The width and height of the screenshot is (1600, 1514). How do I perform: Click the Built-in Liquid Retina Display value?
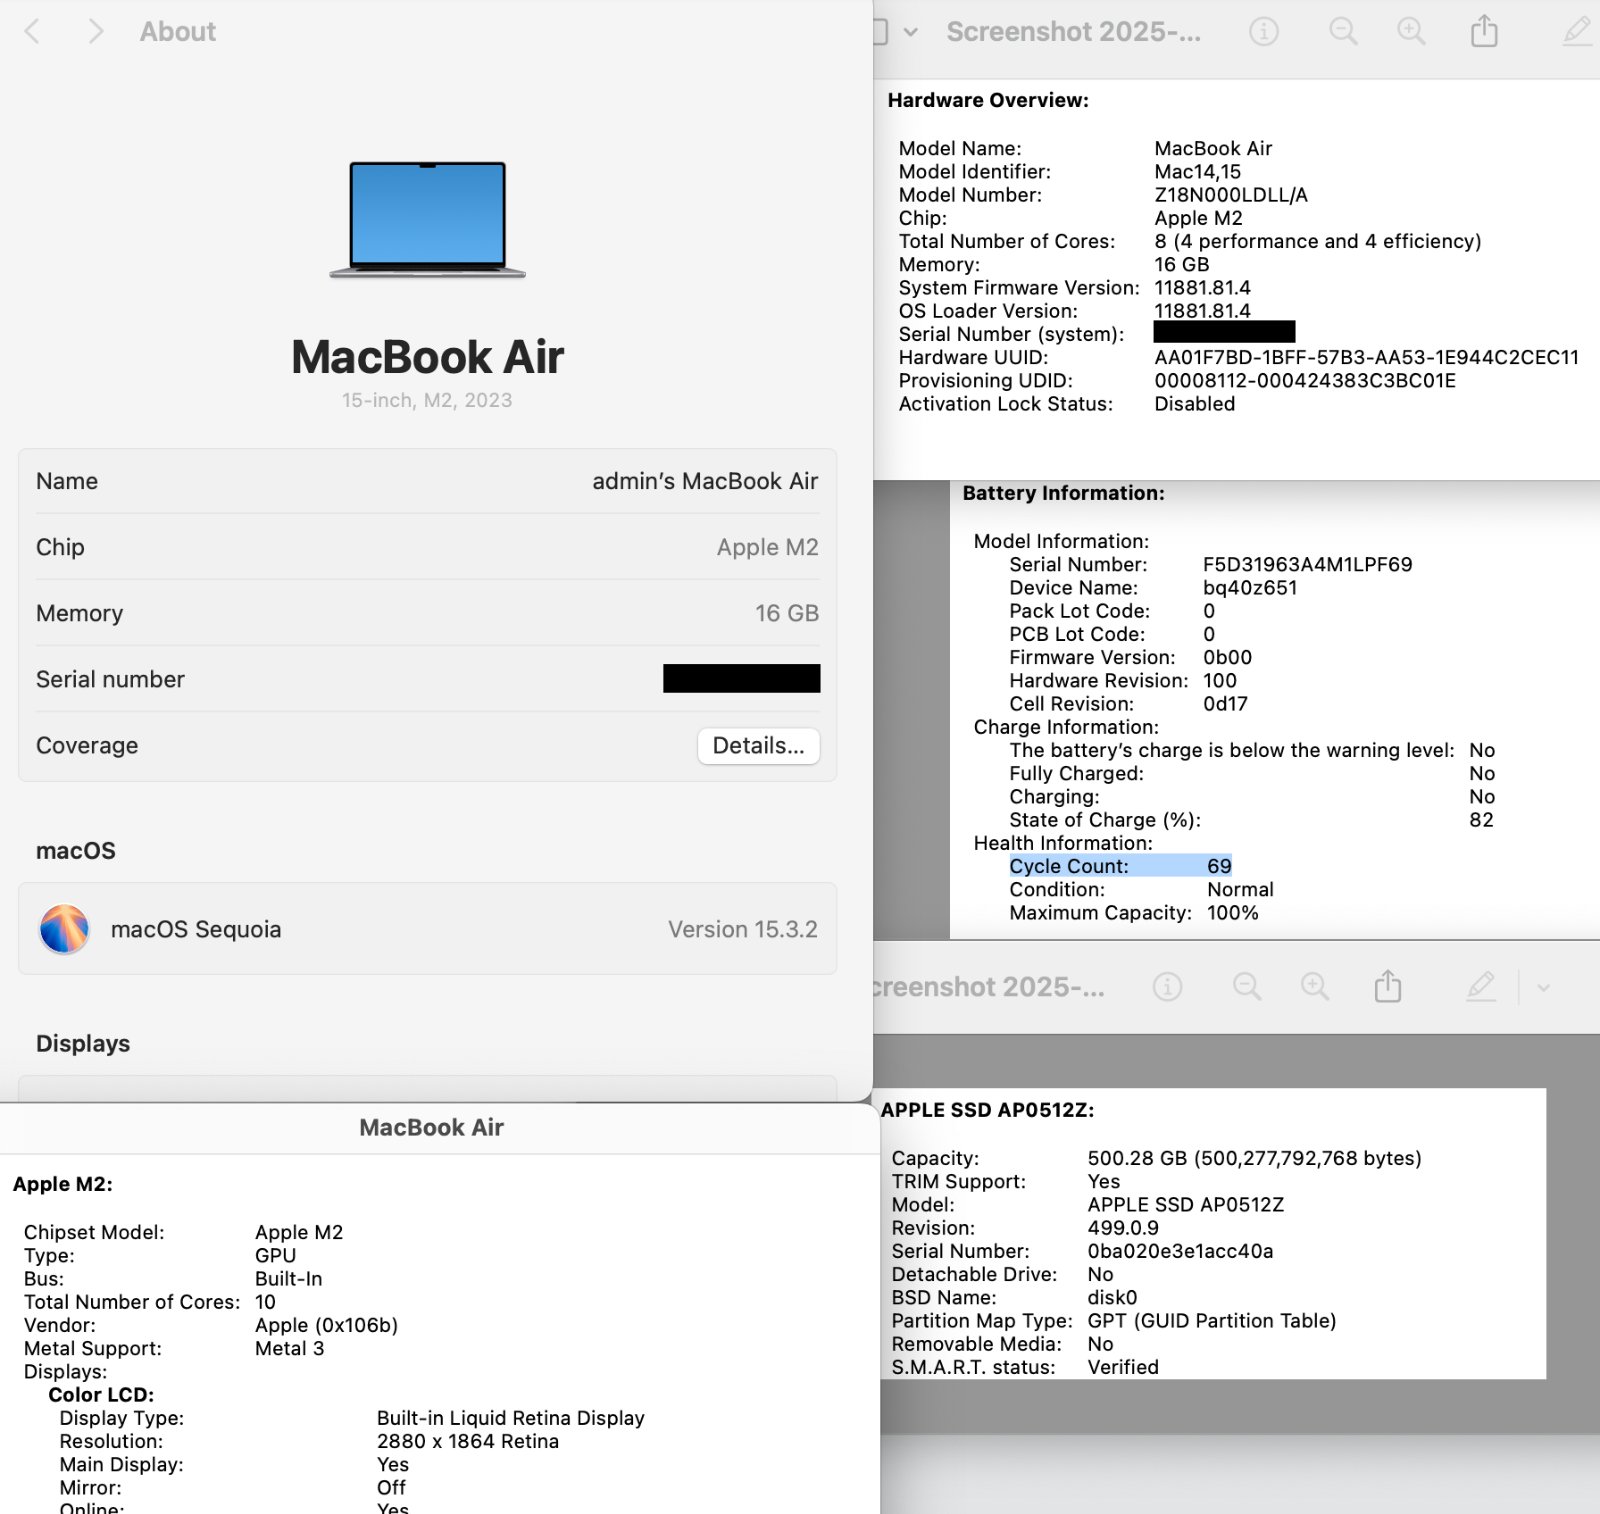point(511,1418)
